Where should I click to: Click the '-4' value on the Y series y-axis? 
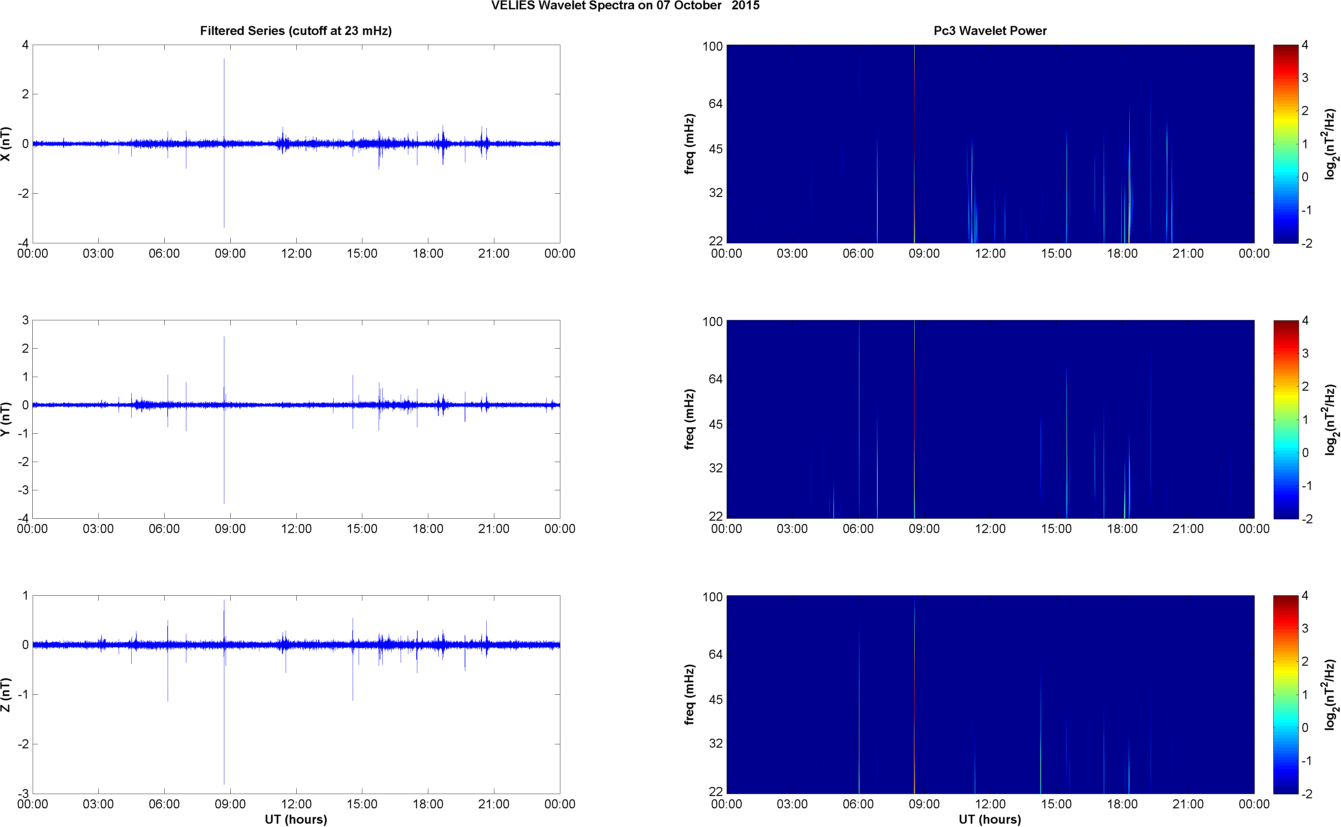point(23,518)
